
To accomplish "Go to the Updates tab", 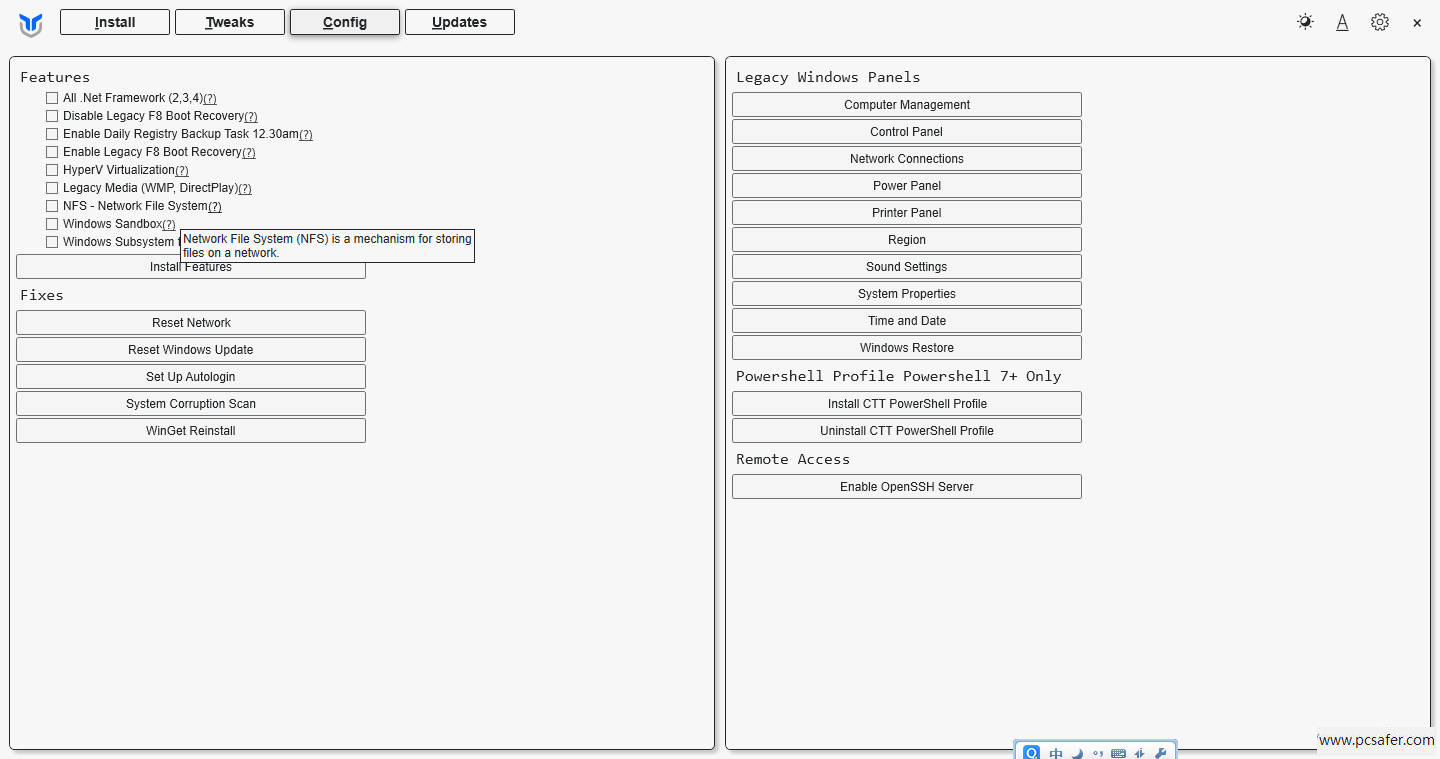I will (x=460, y=22).
